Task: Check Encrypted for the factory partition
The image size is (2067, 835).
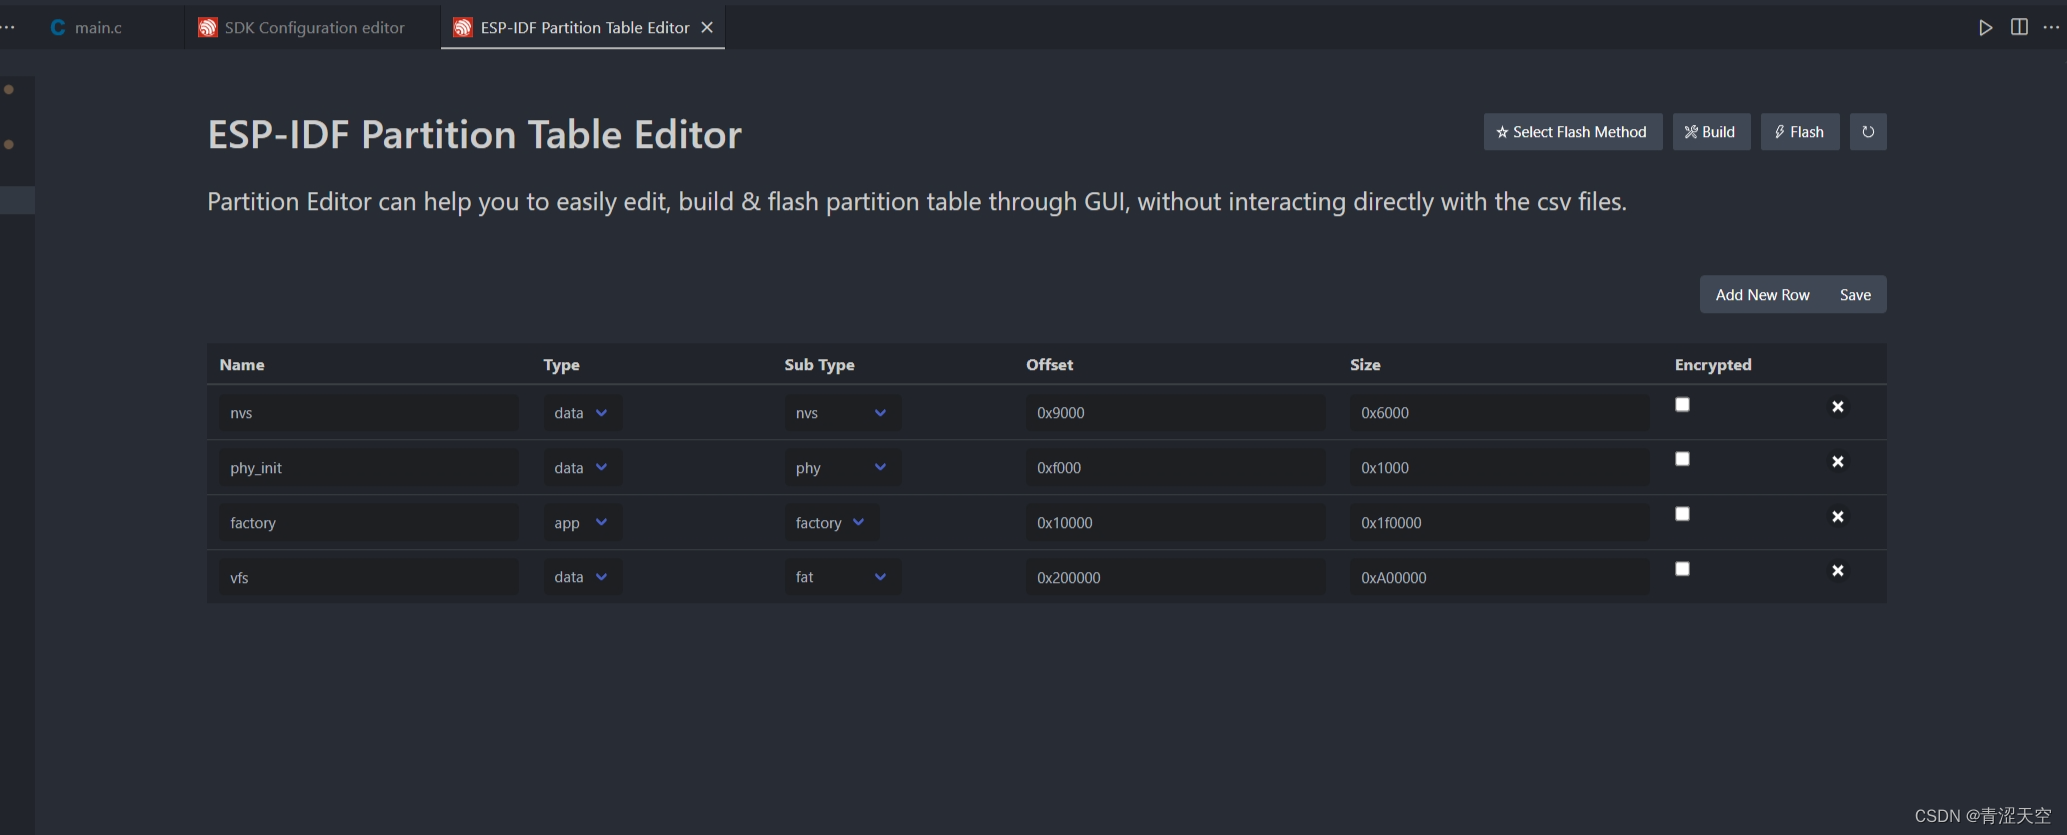Action: click(x=1682, y=514)
